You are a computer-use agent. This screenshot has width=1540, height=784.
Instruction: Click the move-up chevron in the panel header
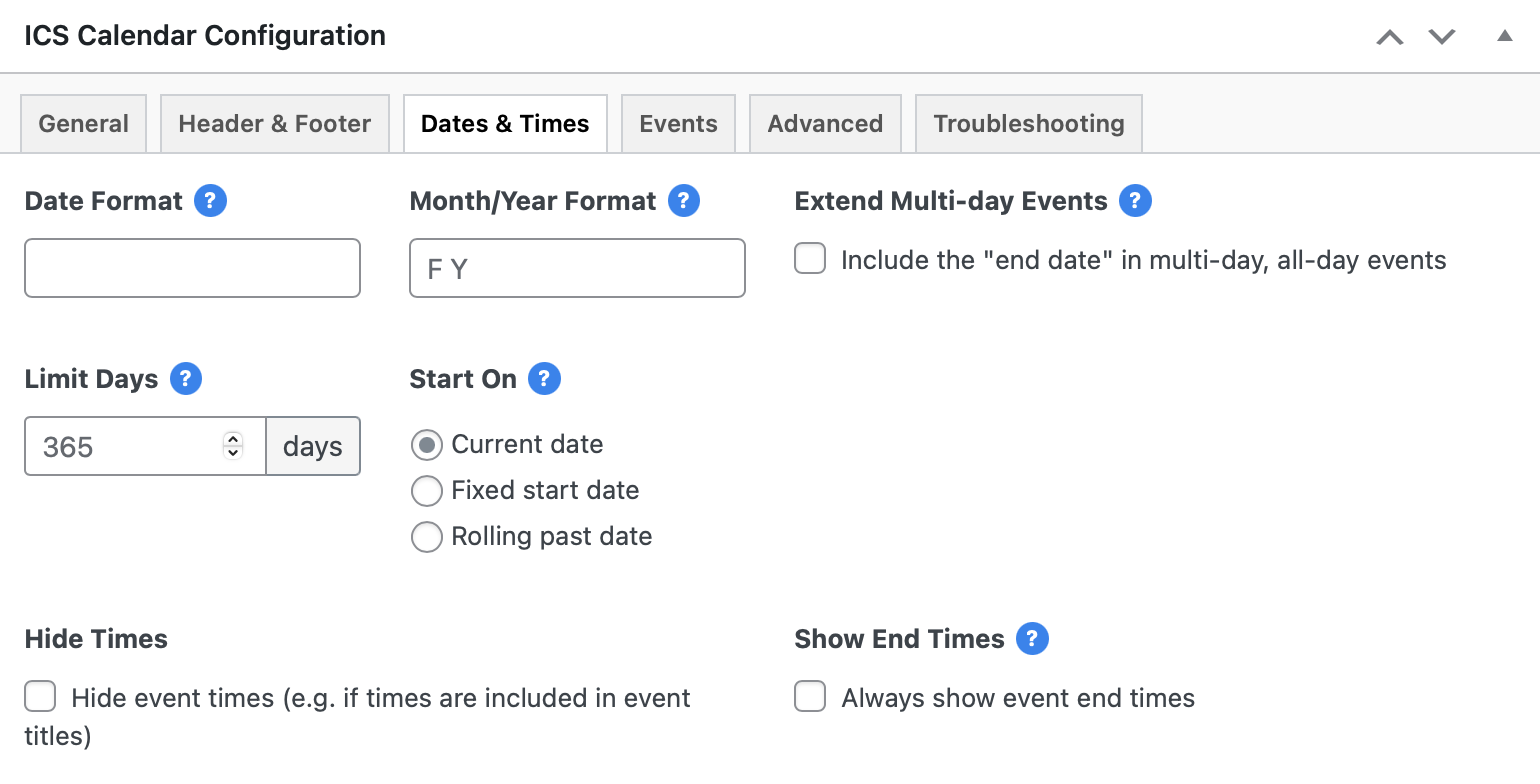(1389, 36)
